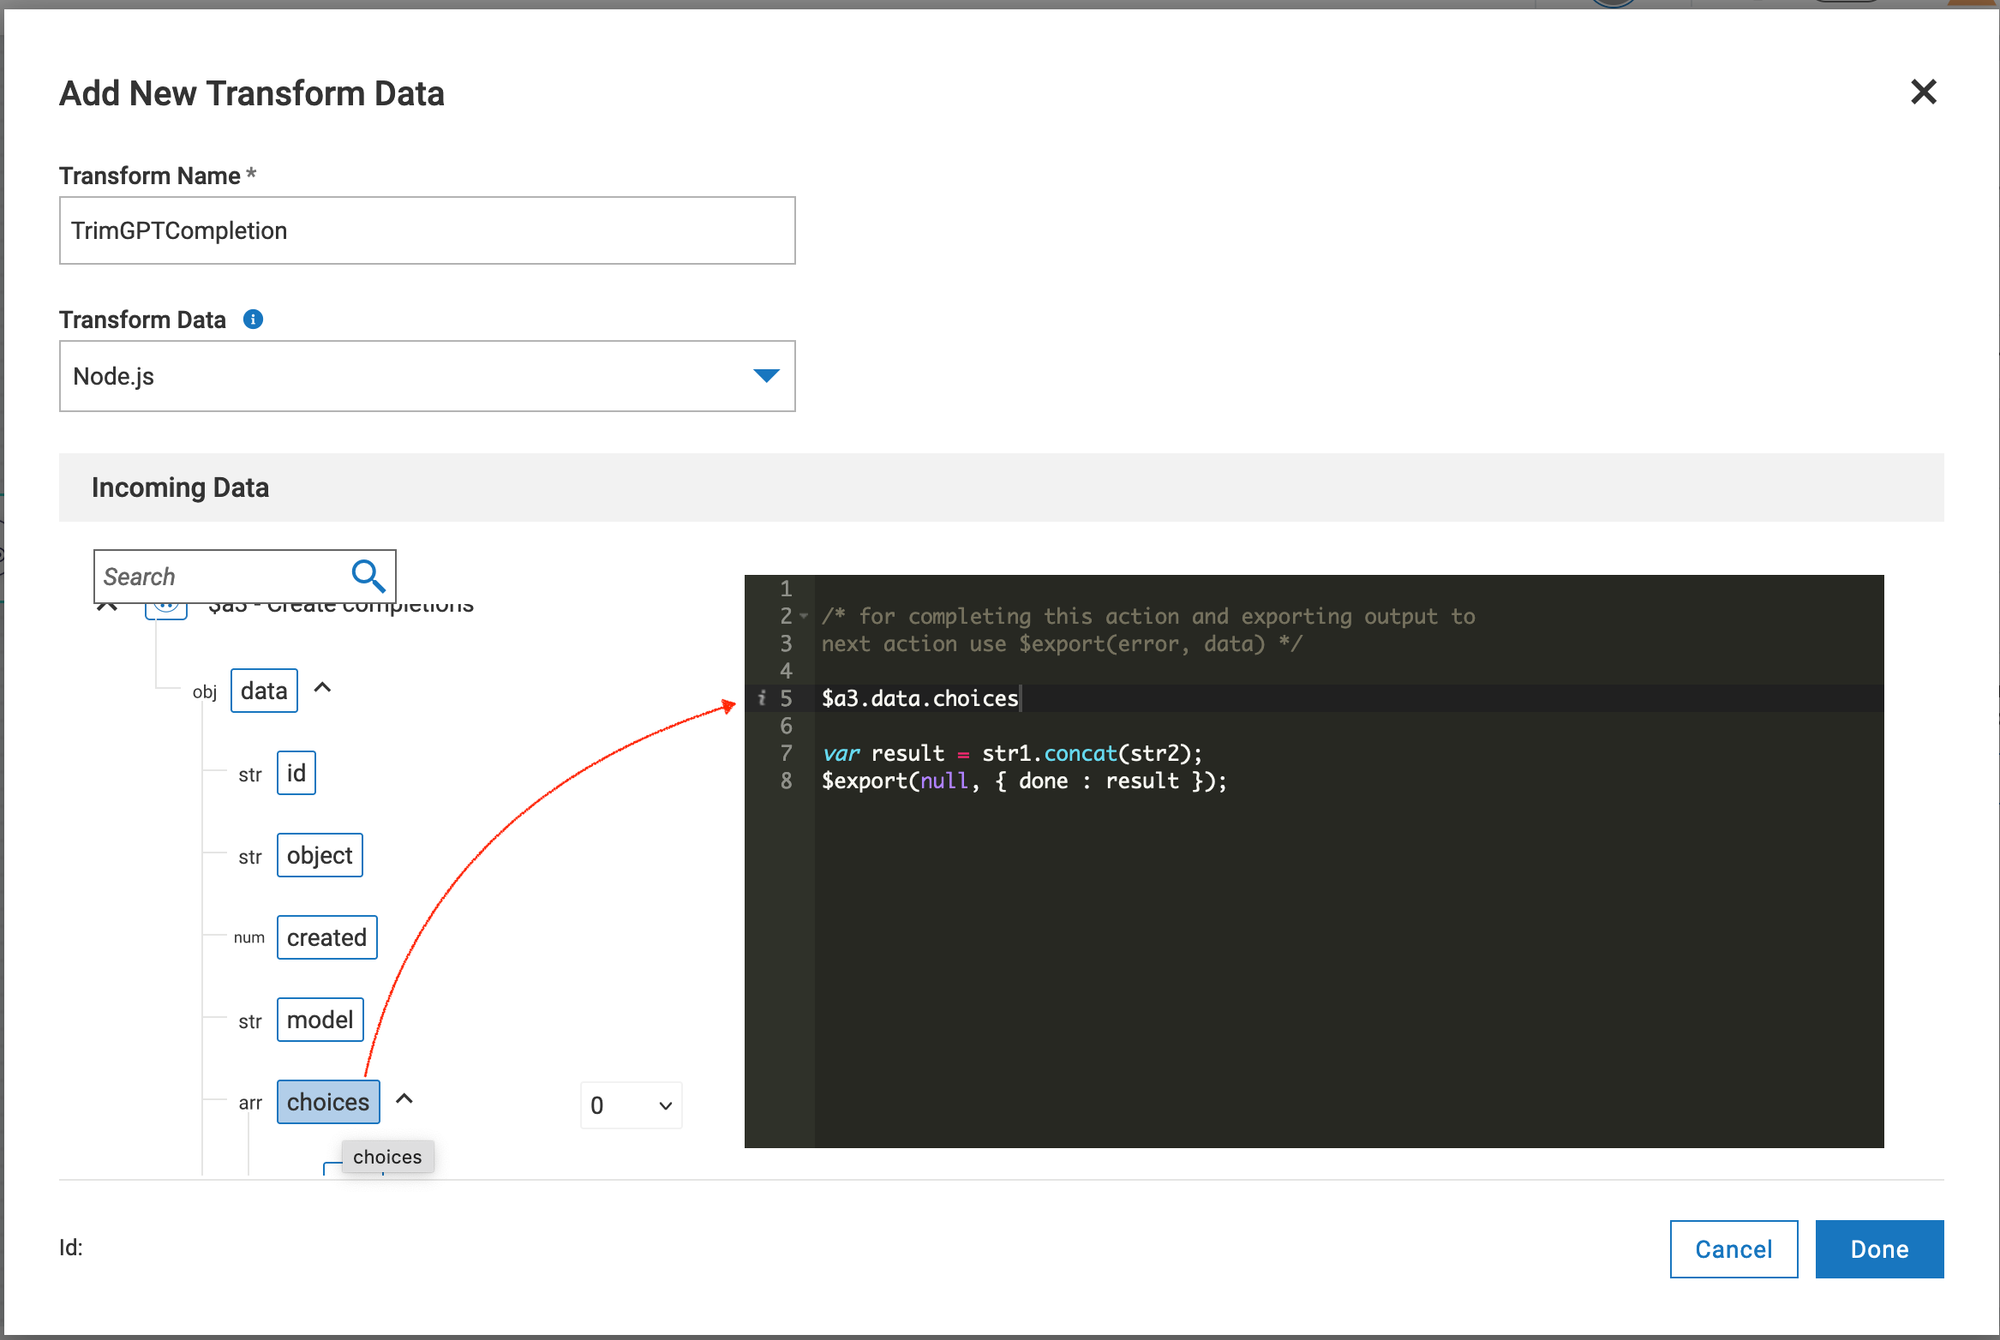Click the info marker on code line 5
This screenshot has height=1340, width=2000.
(762, 698)
